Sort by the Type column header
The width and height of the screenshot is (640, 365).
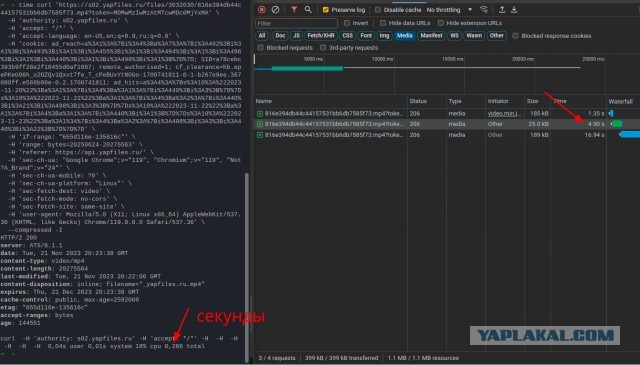(x=465, y=101)
